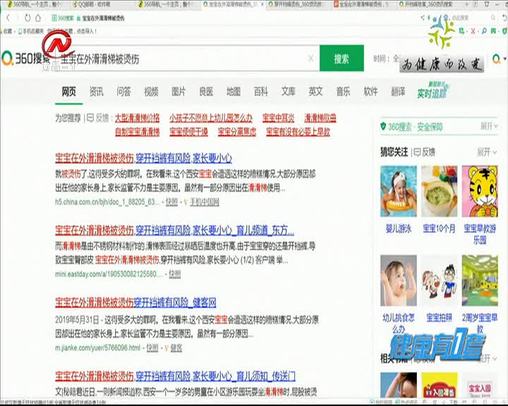Open the 文库 tab
Viewport: 508px width, 406px height.
(x=288, y=91)
